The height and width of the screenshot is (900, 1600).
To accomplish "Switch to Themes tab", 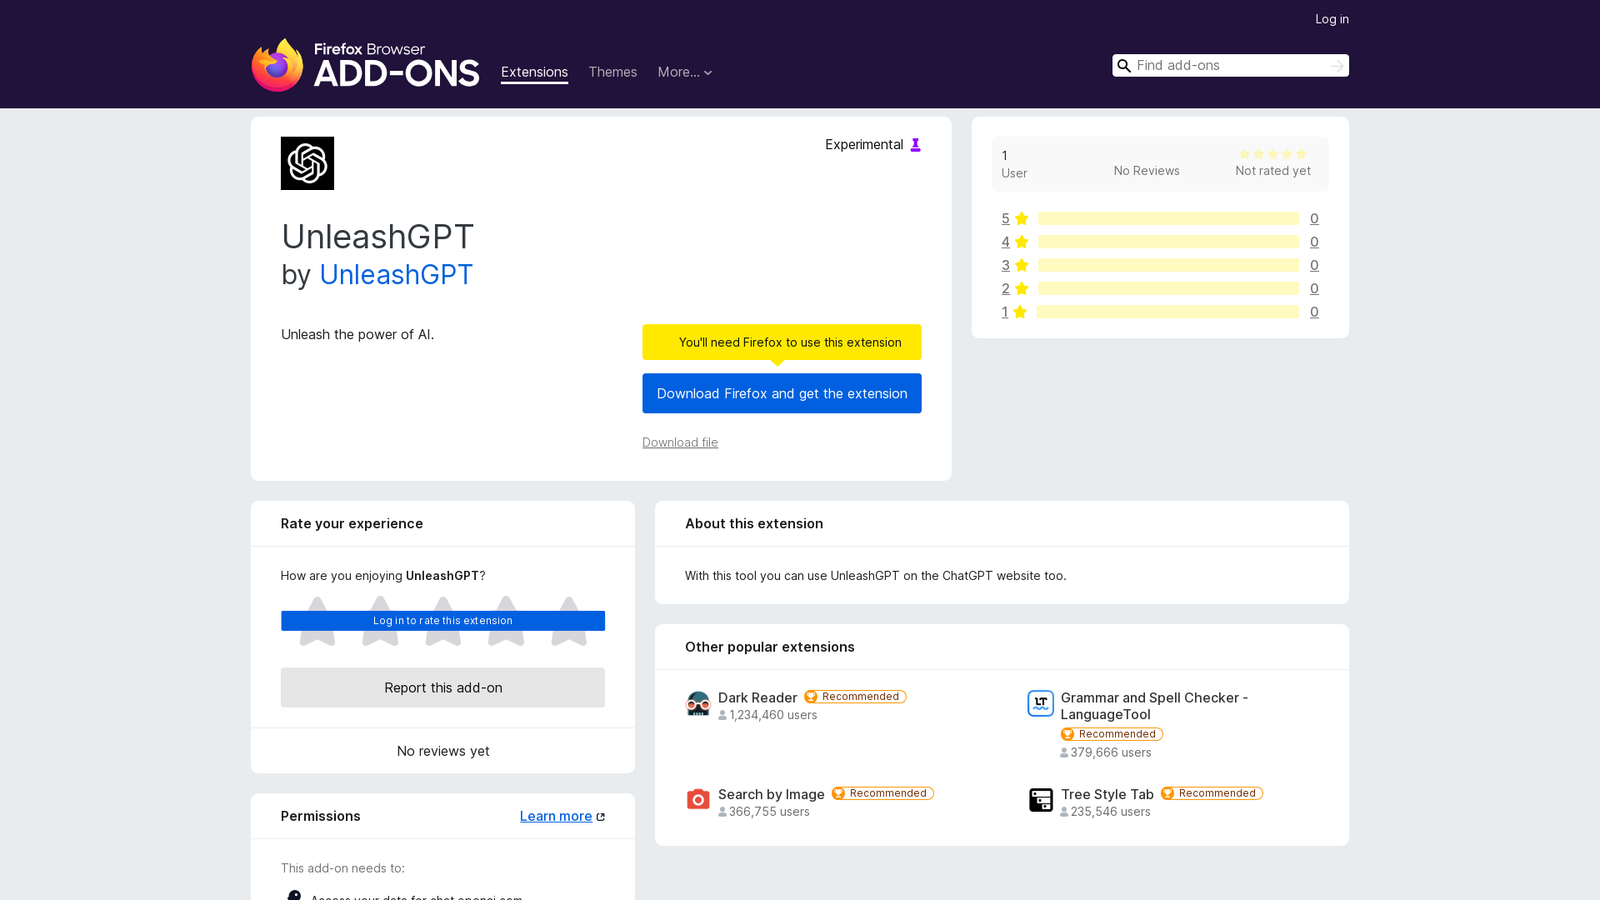I will pyautogui.click(x=613, y=72).
